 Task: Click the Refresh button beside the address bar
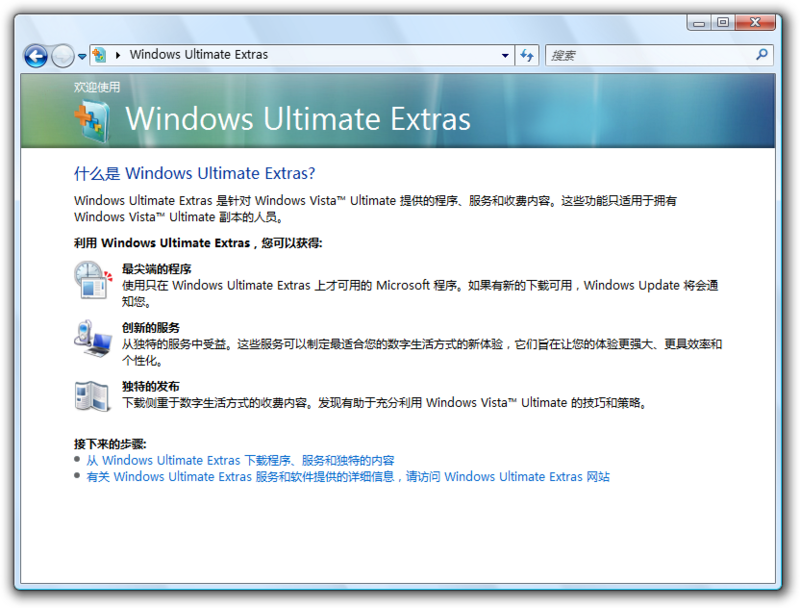pyautogui.click(x=527, y=56)
